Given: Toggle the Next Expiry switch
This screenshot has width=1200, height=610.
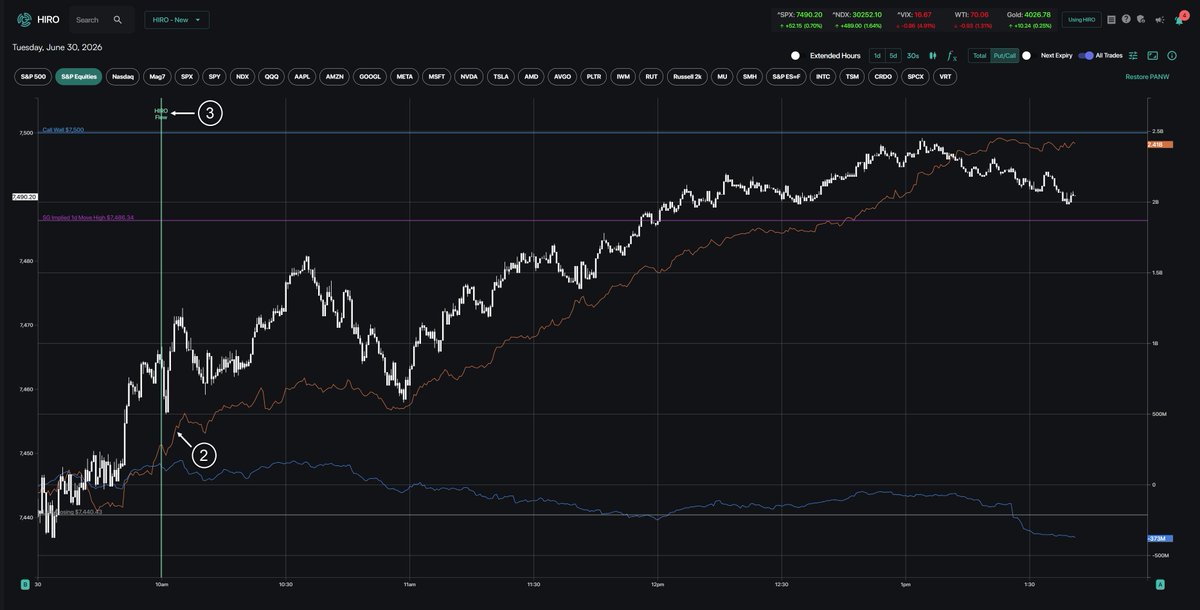Looking at the screenshot, I should point(1027,56).
